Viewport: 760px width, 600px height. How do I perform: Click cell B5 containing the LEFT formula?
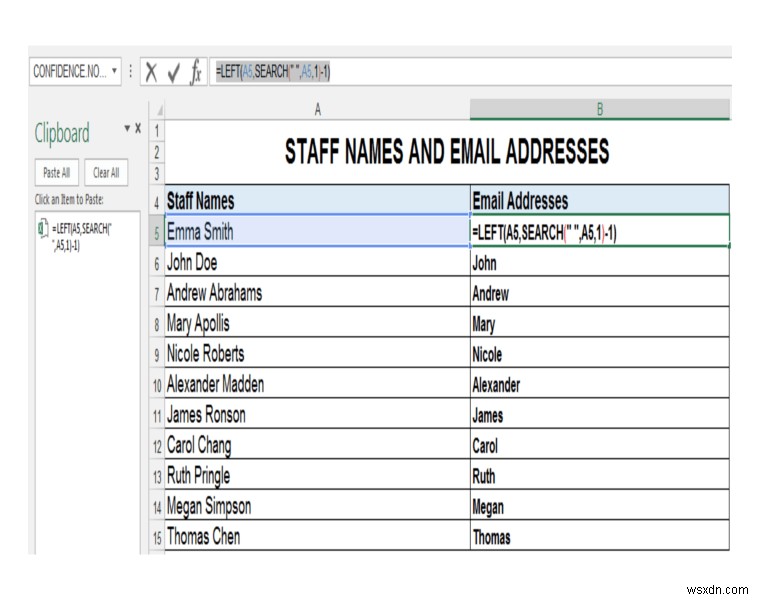[x=600, y=232]
